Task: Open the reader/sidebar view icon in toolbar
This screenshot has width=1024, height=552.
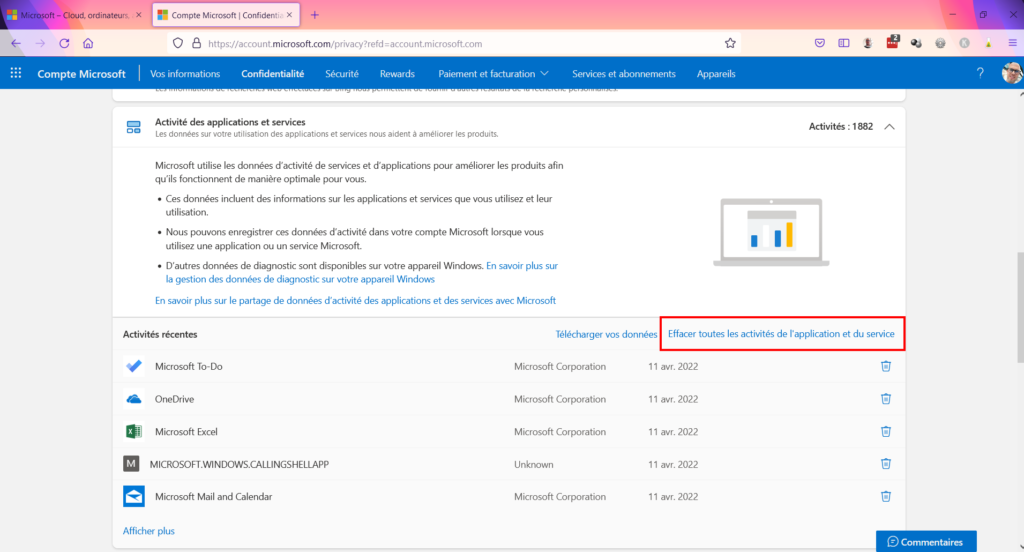Action: click(844, 43)
